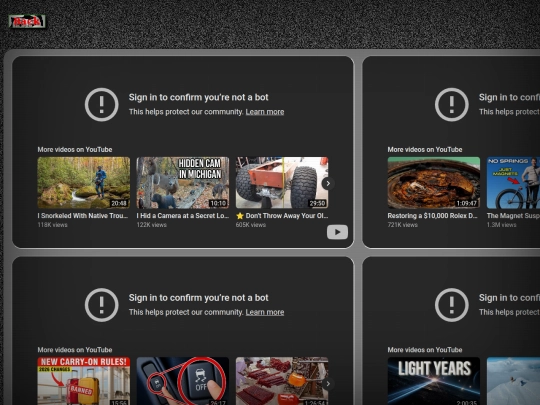
Task: Open the No Springs Just Magnets thumbnail
Action: click(x=513, y=183)
